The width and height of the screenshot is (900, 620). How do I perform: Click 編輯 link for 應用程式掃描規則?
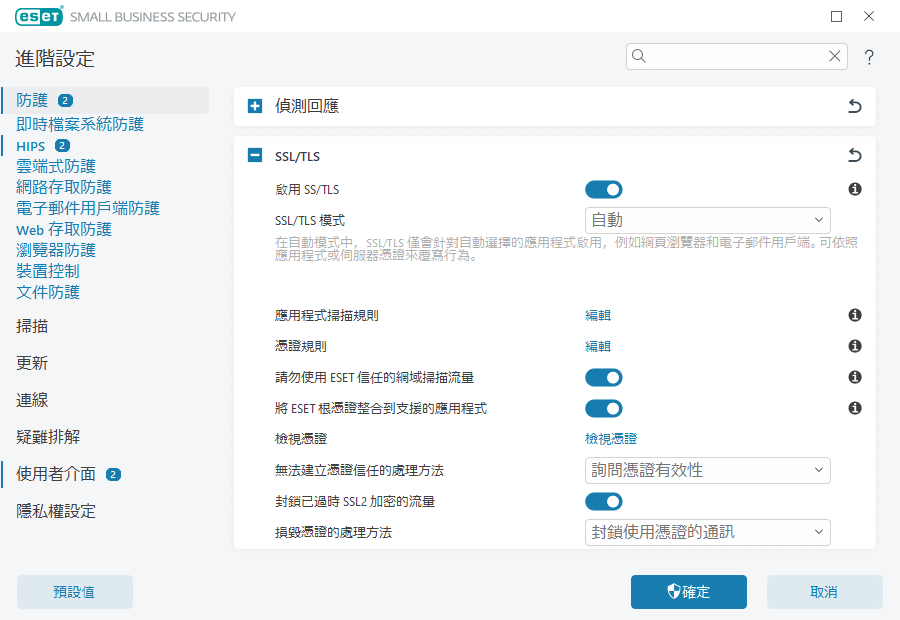(597, 315)
